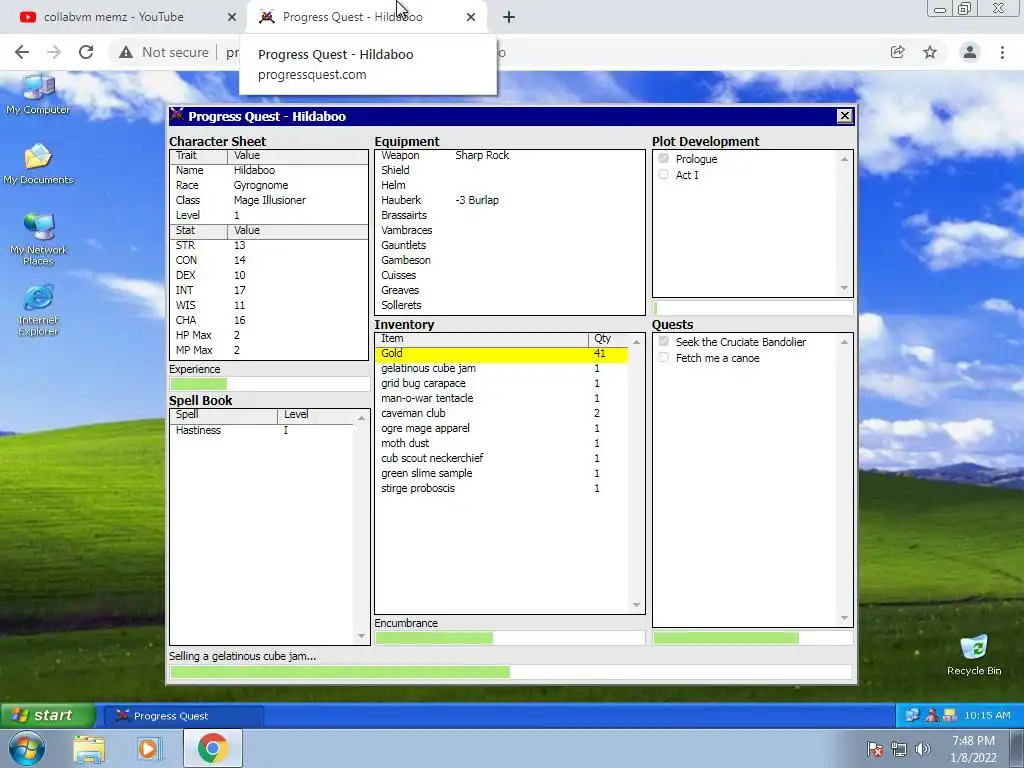Click the Experience progress bar
This screenshot has height=768, width=1024.
(x=269, y=384)
